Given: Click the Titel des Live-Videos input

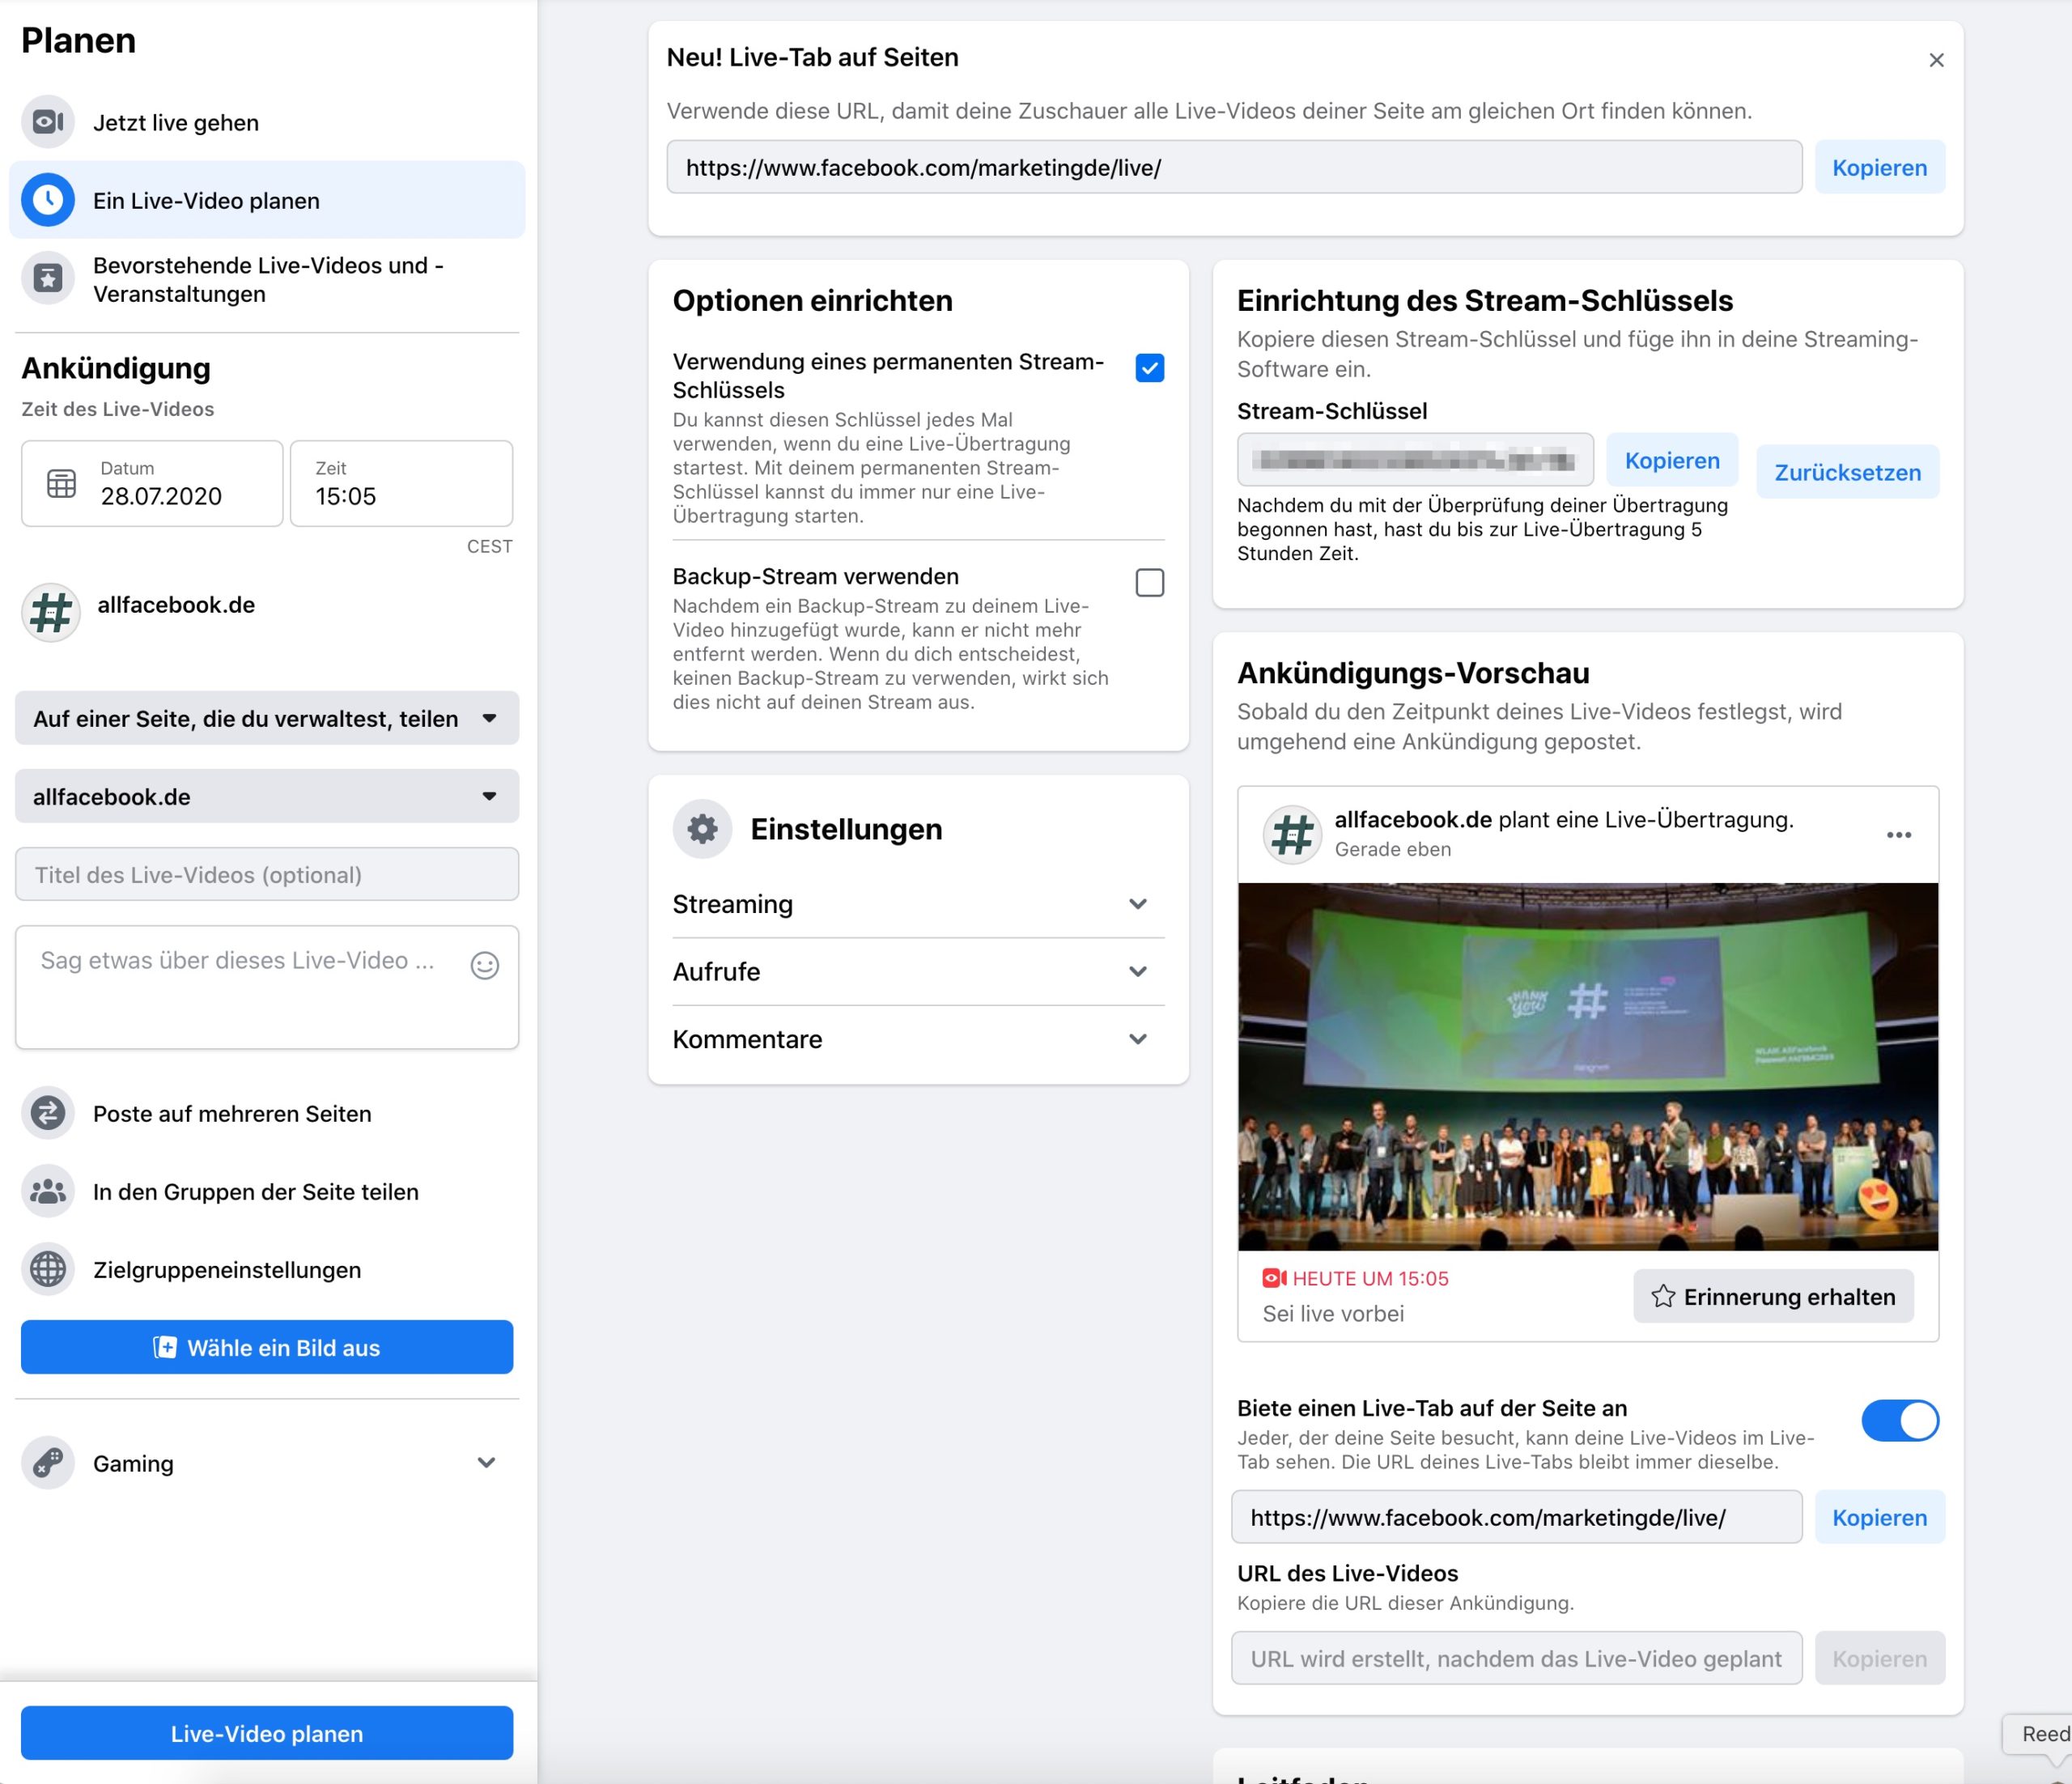Looking at the screenshot, I should 267,874.
